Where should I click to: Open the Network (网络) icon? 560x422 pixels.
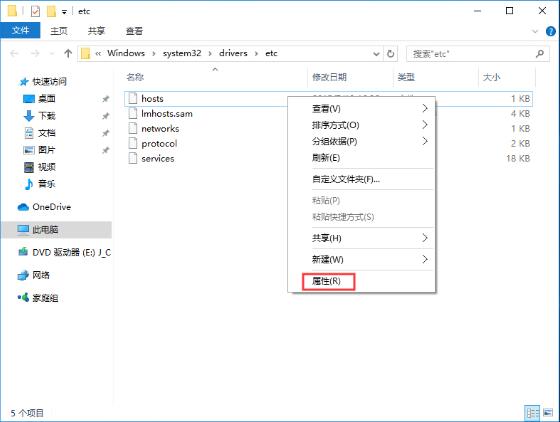[x=23, y=275]
